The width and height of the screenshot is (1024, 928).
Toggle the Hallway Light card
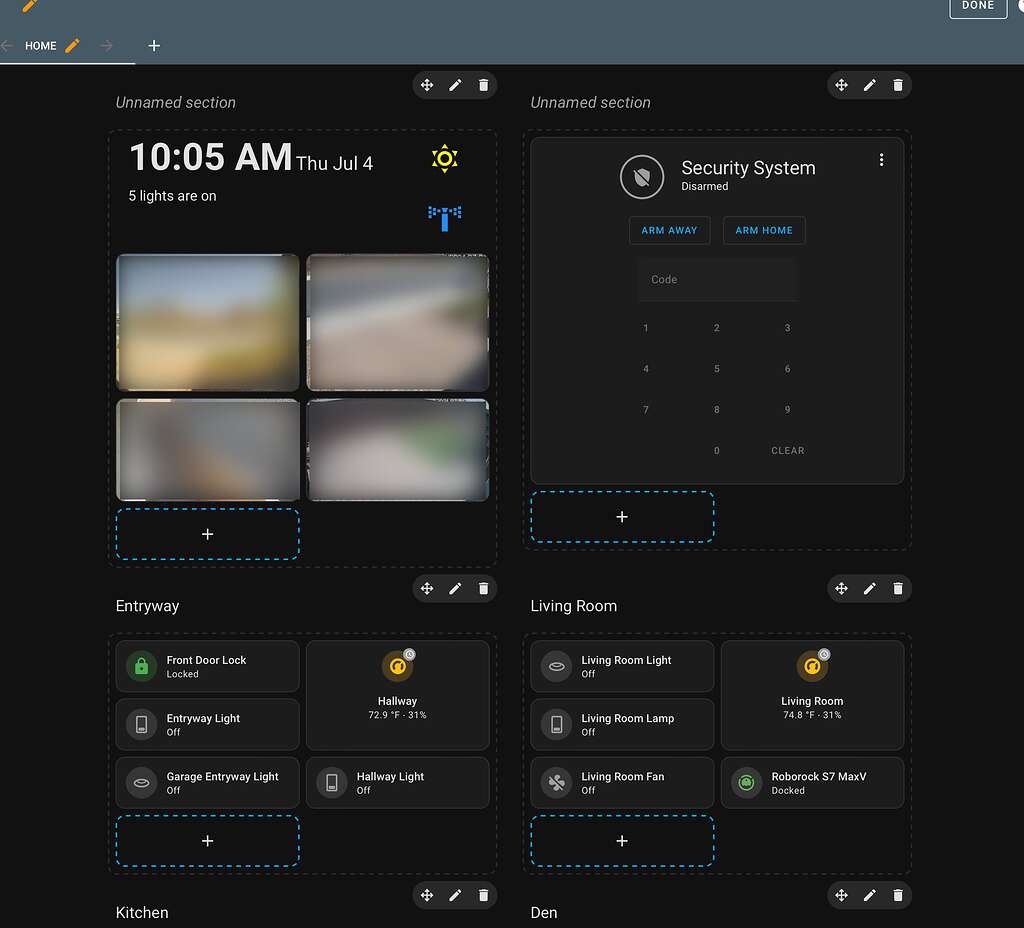coord(397,783)
